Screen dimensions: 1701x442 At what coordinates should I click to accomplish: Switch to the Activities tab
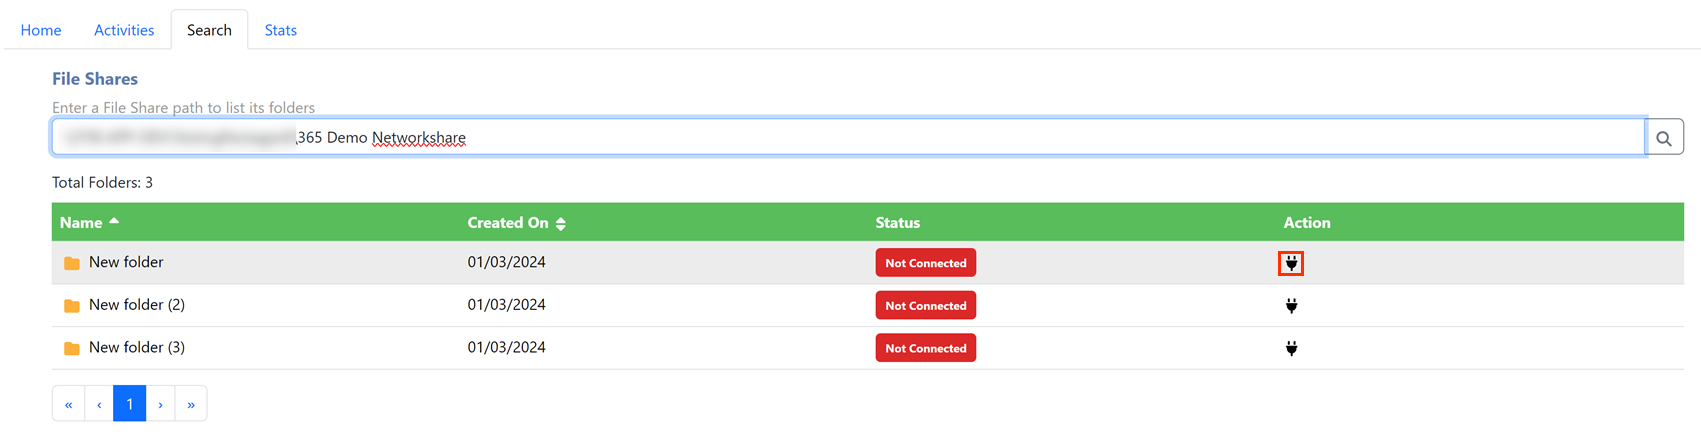[124, 30]
